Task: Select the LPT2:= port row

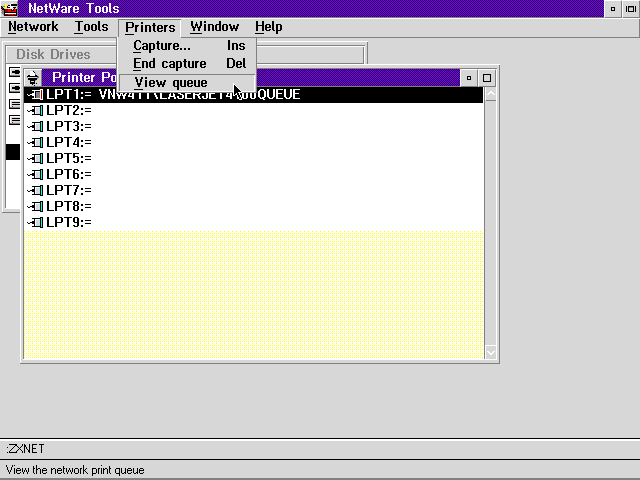Action: [253, 110]
